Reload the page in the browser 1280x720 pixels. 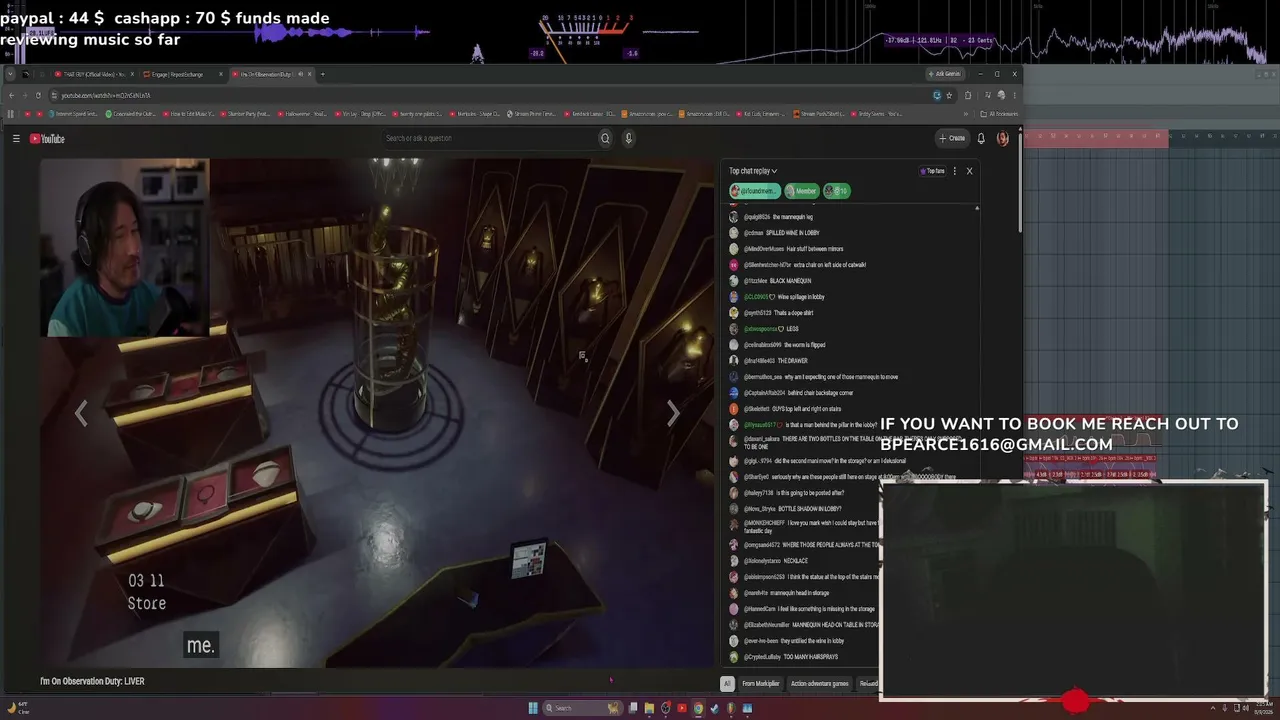pyautogui.click(x=38, y=95)
